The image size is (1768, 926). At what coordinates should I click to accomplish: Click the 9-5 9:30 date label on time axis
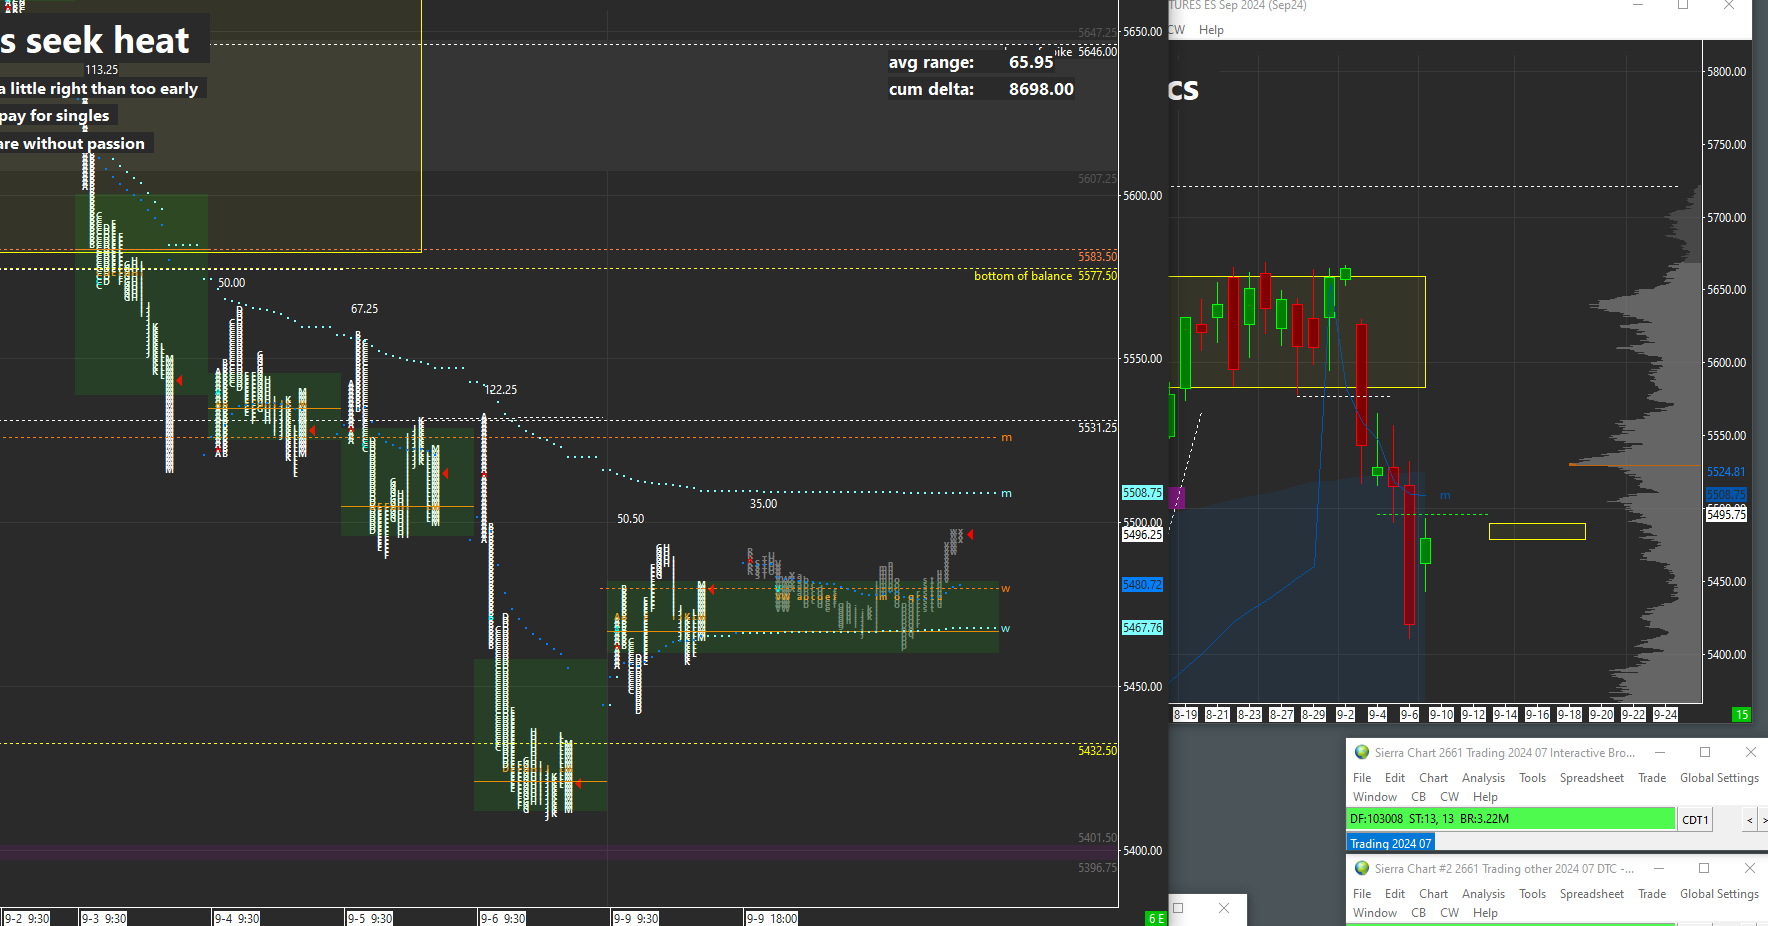click(x=370, y=918)
